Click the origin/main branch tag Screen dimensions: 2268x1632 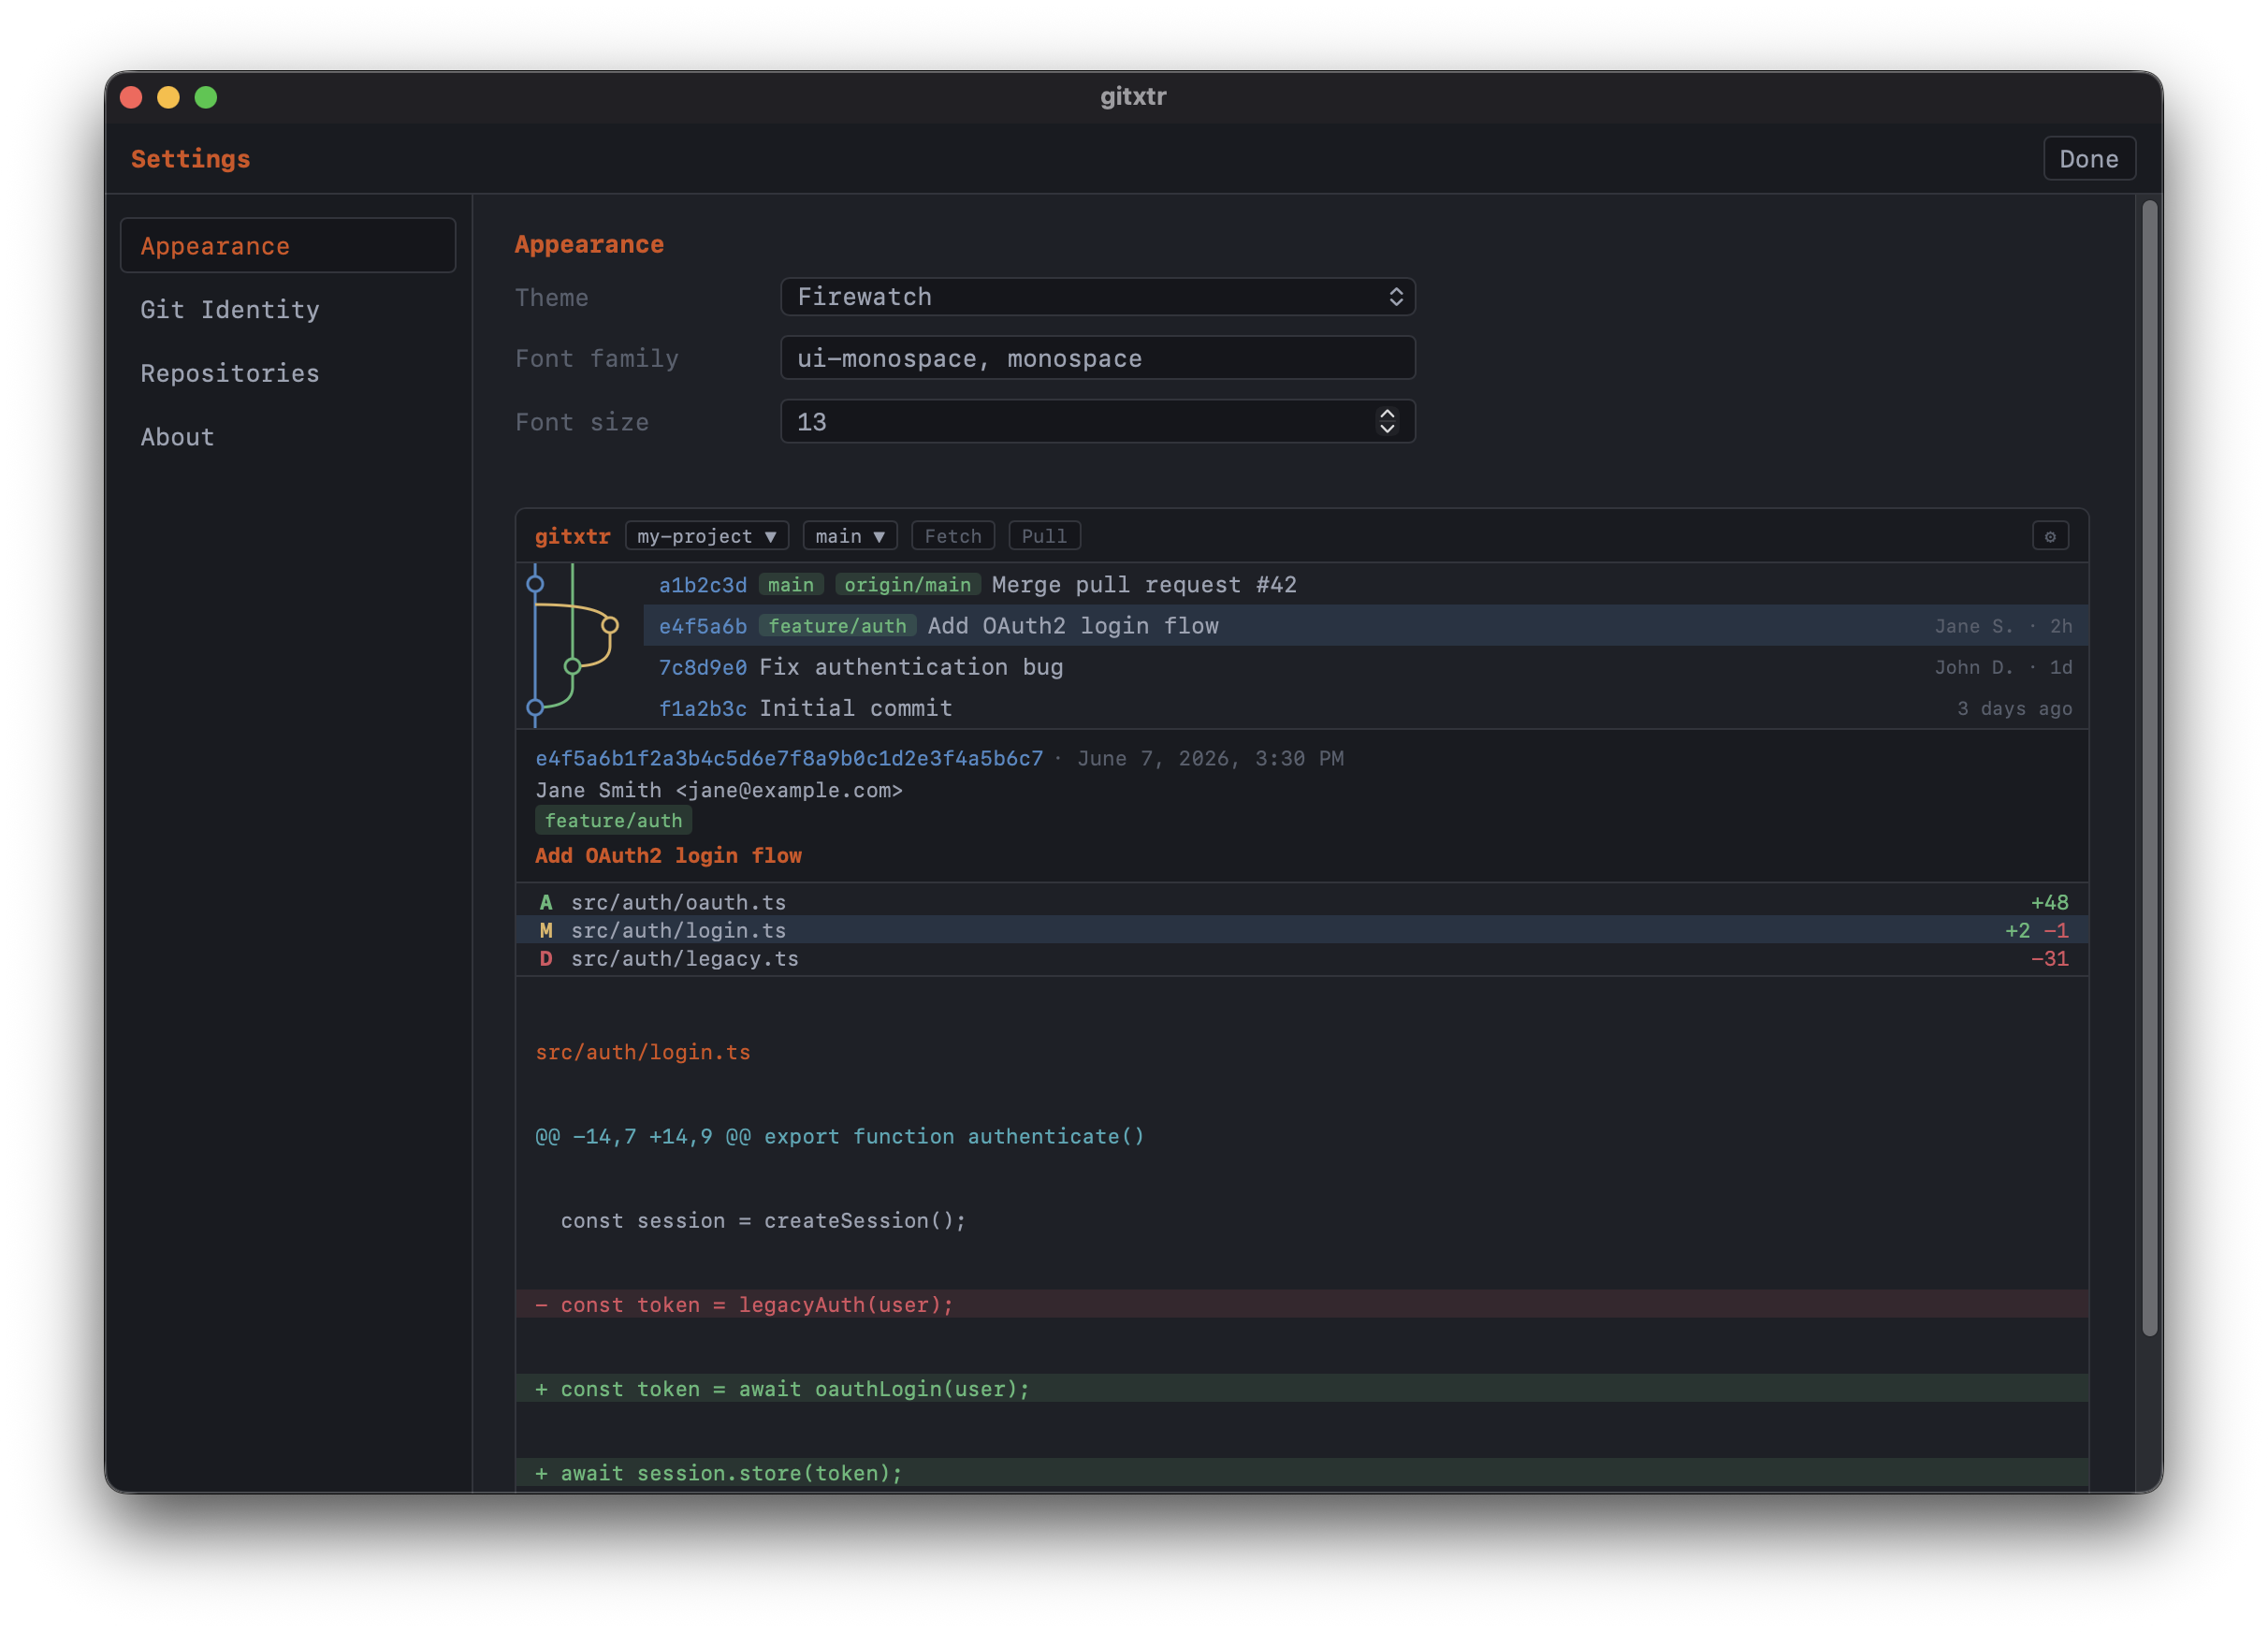(x=907, y=584)
